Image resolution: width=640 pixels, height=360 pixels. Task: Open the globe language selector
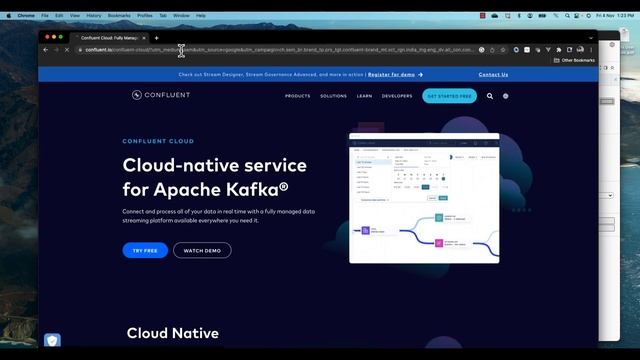coord(505,96)
